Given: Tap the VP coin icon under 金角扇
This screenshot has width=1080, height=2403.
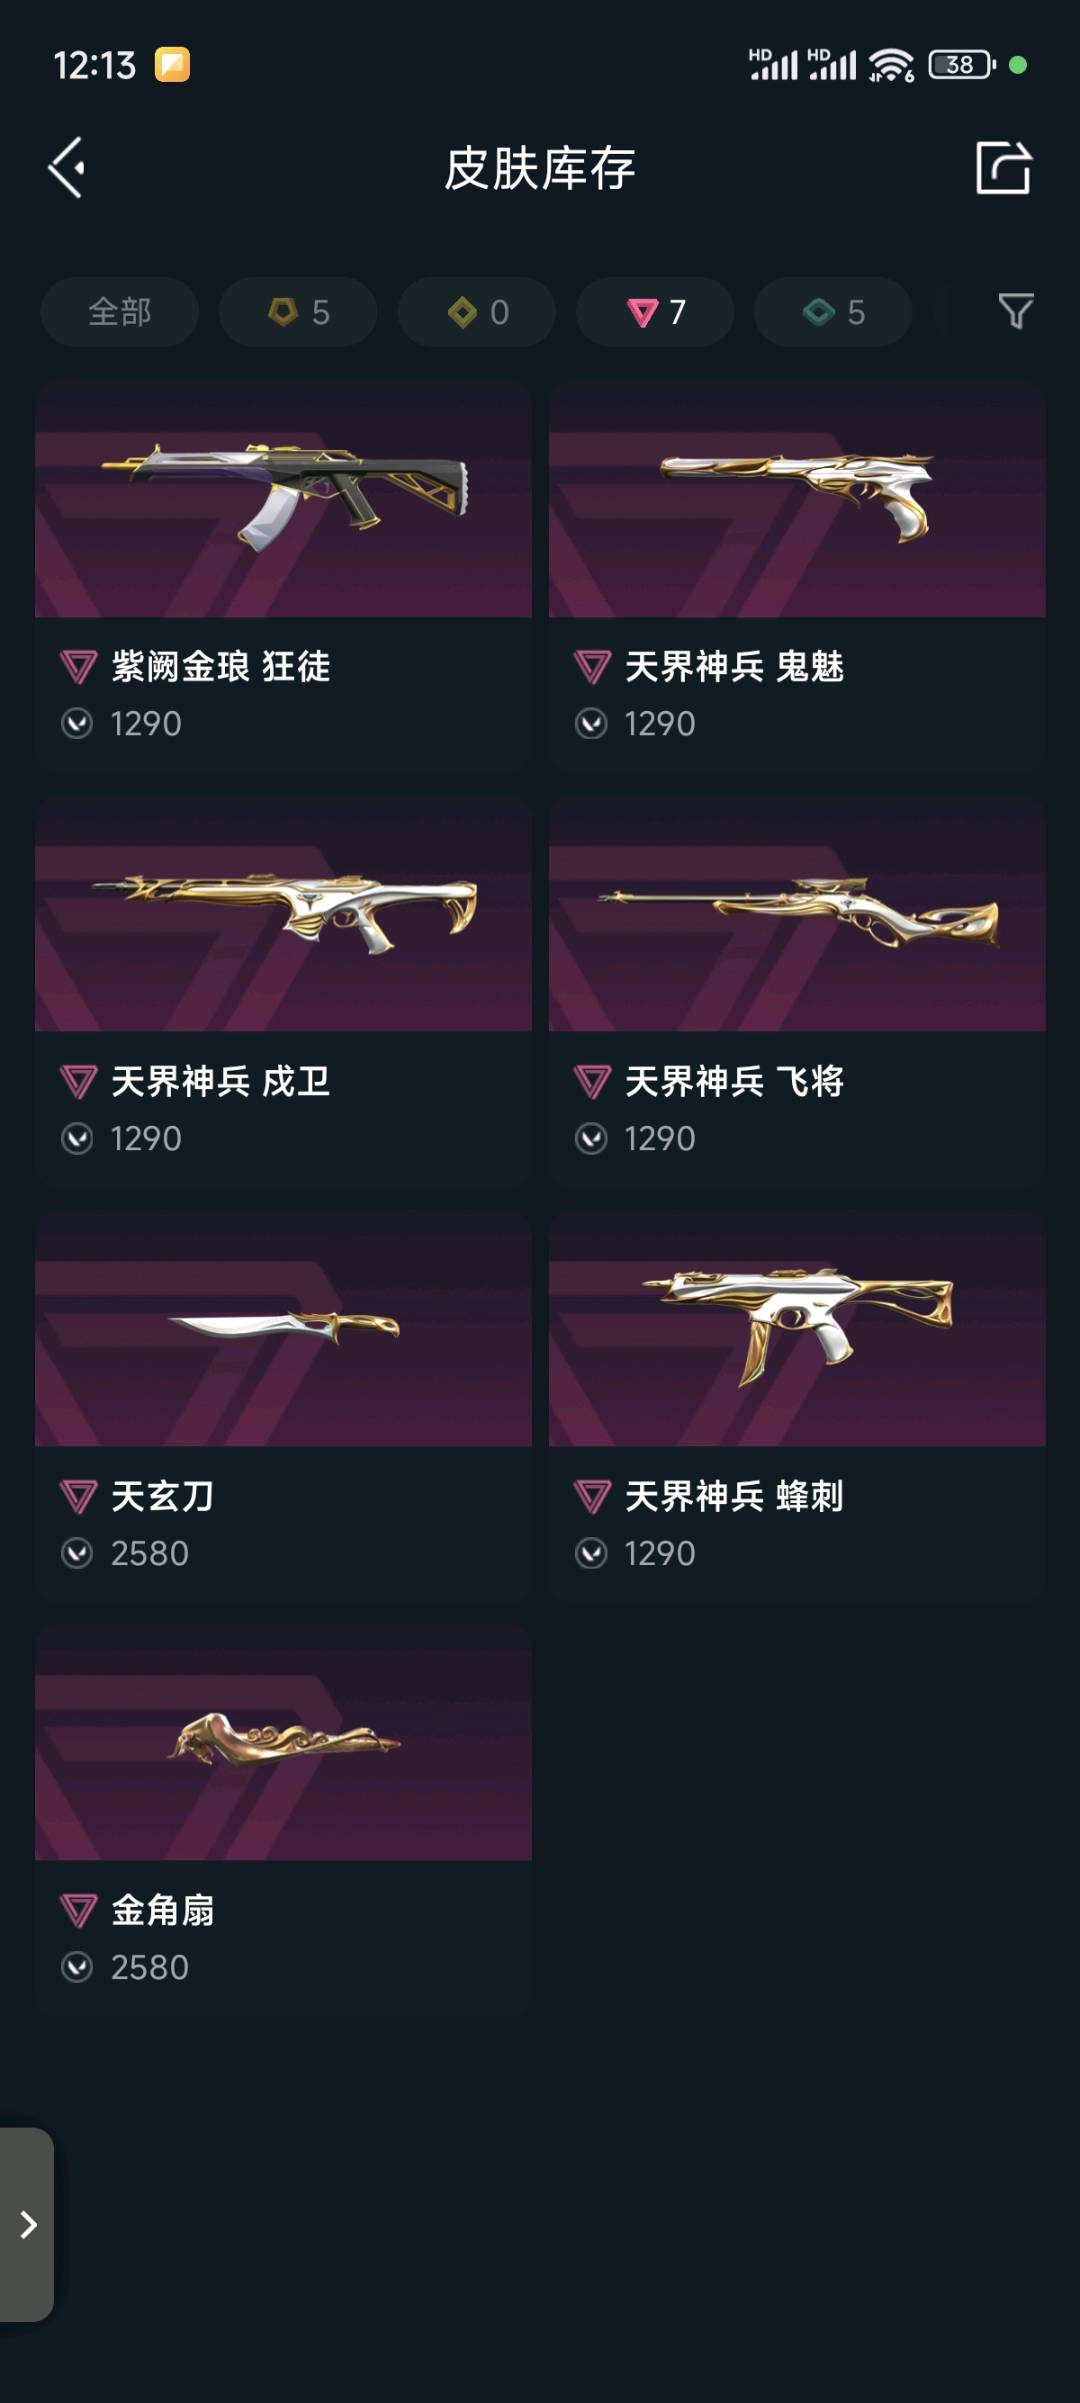Looking at the screenshot, I should pyautogui.click(x=77, y=1967).
